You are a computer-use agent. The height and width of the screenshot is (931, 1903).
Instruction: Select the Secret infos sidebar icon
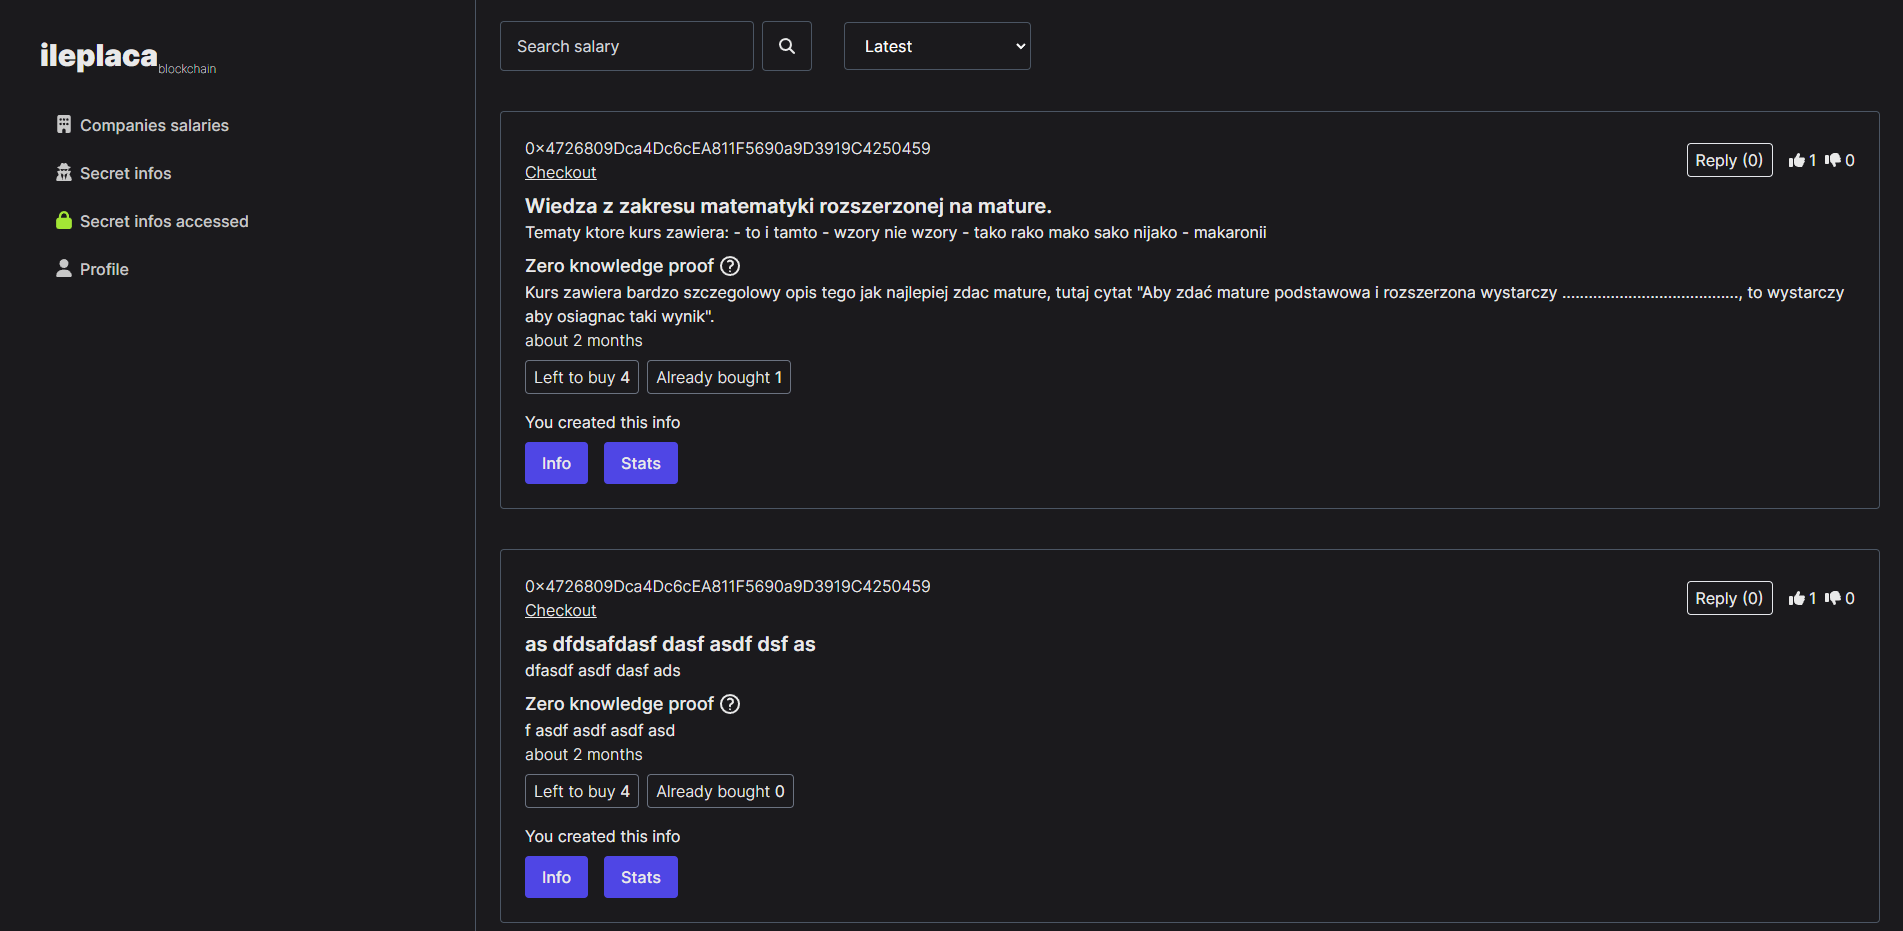coord(64,172)
